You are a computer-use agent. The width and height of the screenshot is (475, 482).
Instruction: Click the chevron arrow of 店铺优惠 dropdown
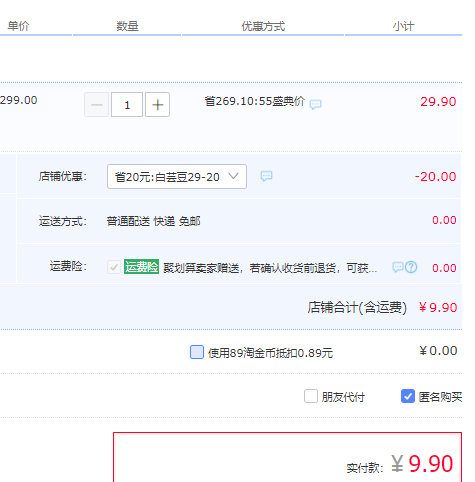(233, 176)
